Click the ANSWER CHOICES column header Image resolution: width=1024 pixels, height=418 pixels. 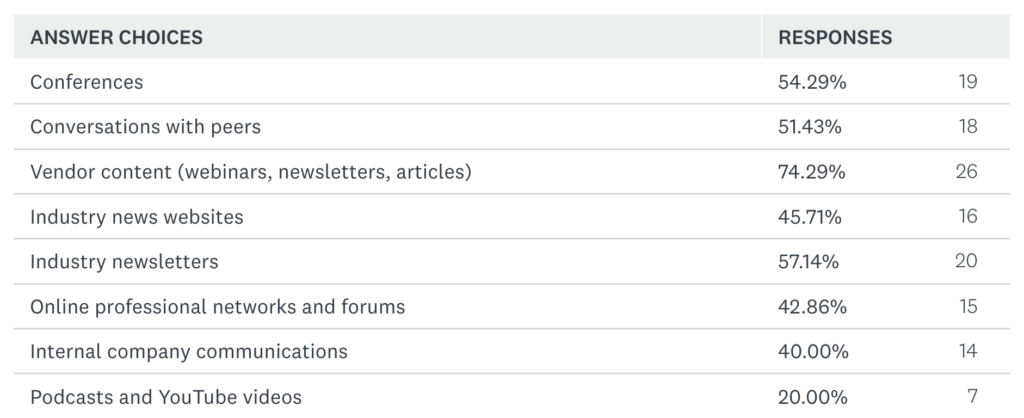[x=116, y=38]
